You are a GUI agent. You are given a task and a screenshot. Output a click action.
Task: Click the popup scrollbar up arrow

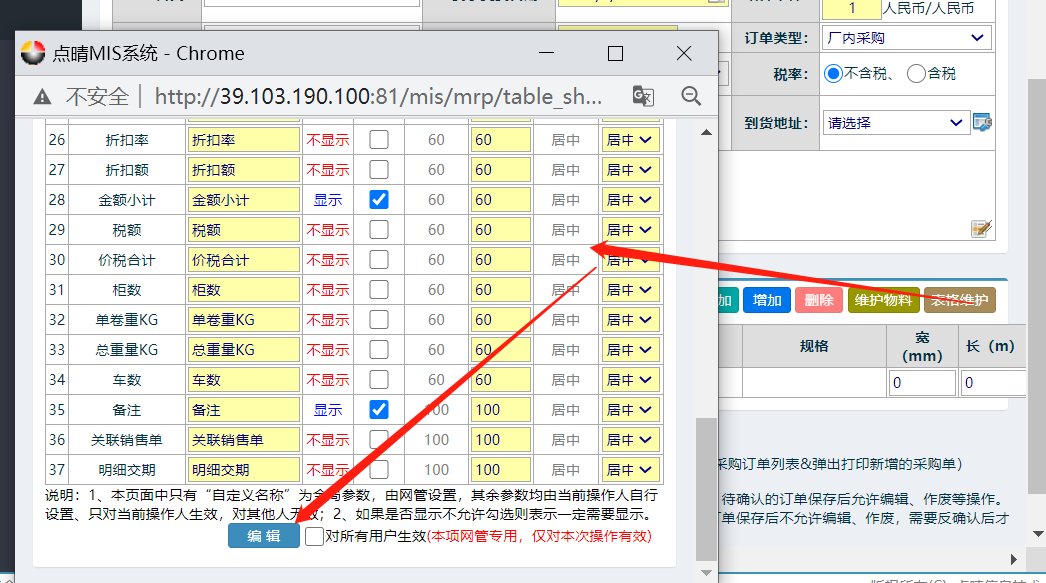click(x=706, y=133)
